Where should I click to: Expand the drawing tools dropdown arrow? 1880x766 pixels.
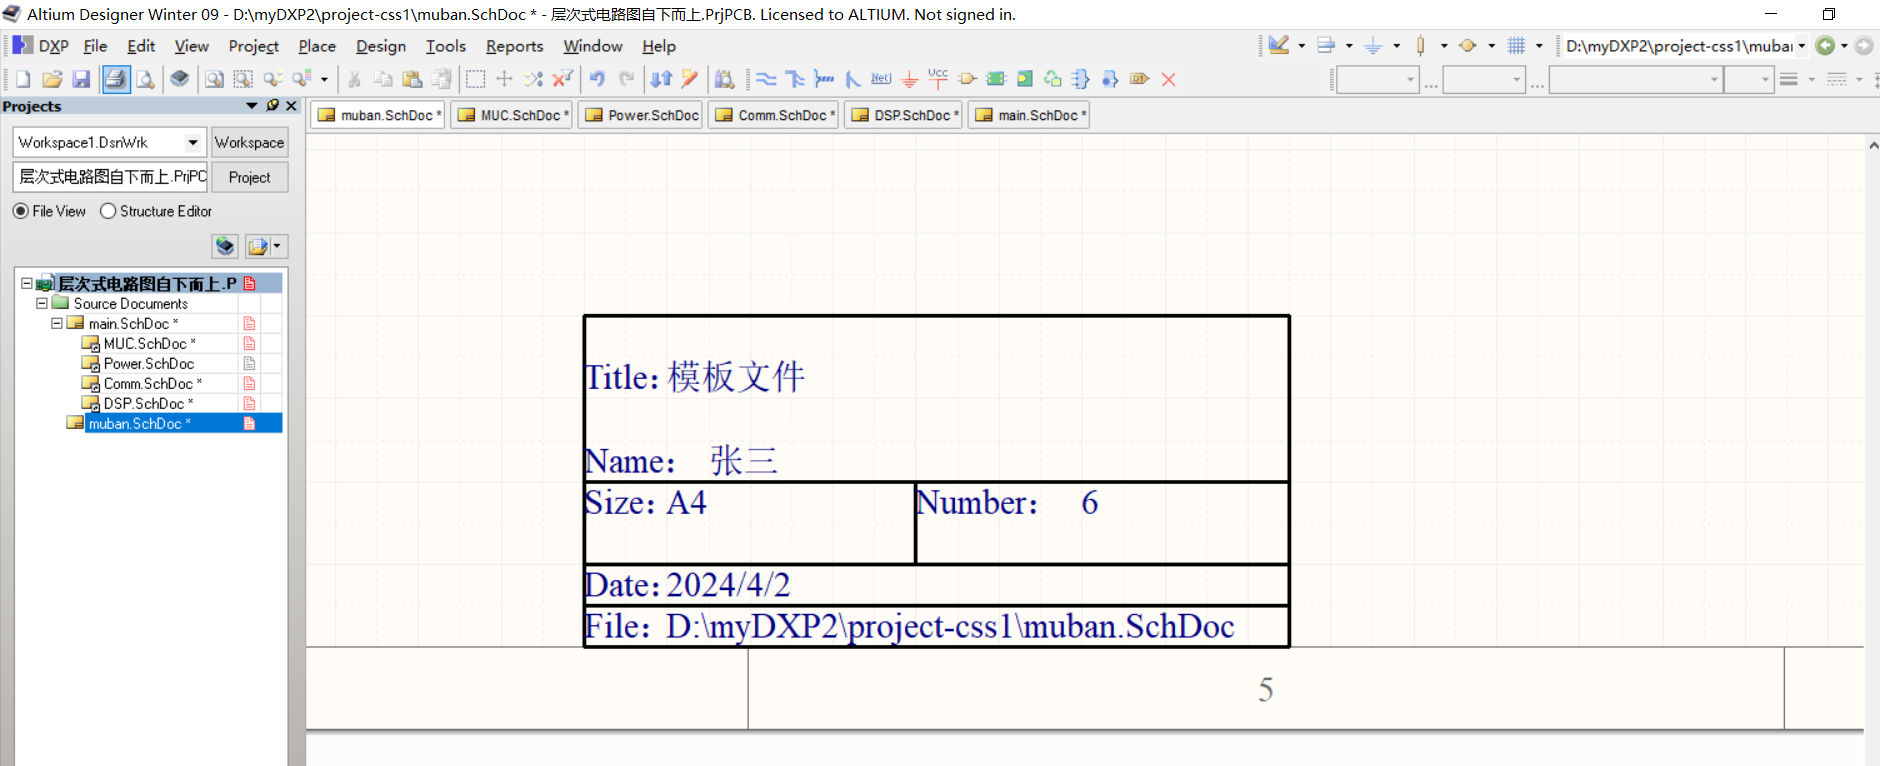point(1301,46)
